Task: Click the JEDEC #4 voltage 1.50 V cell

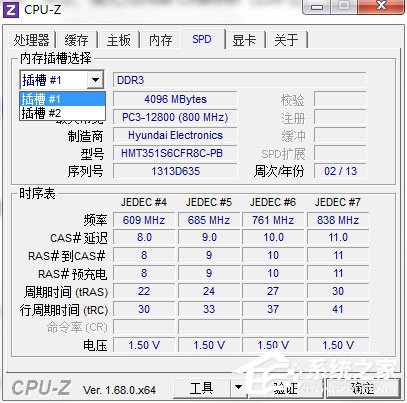Action: 144,345
